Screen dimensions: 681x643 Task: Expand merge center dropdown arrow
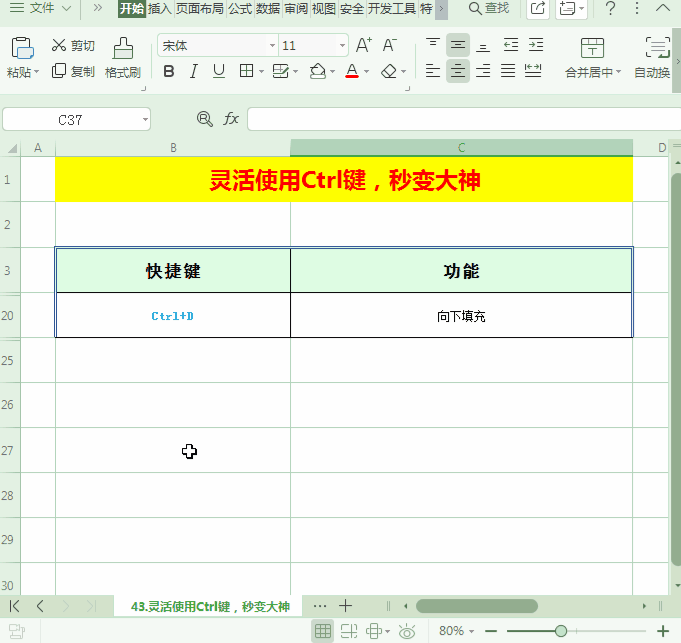(618, 72)
